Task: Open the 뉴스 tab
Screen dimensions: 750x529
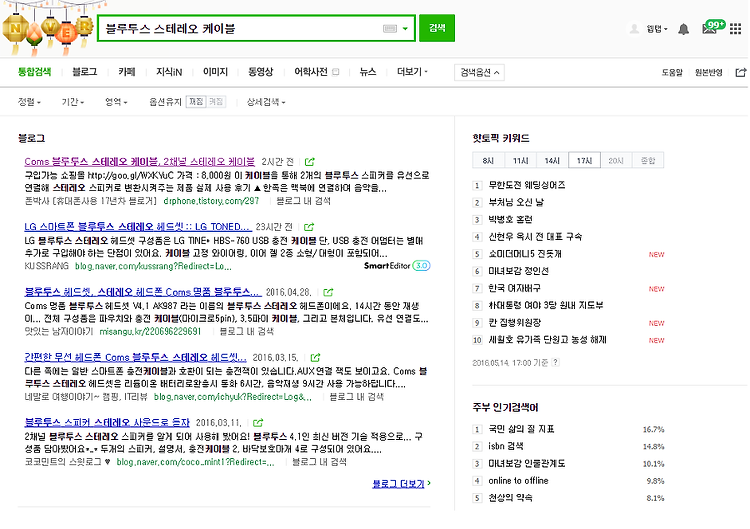Action: [368, 72]
